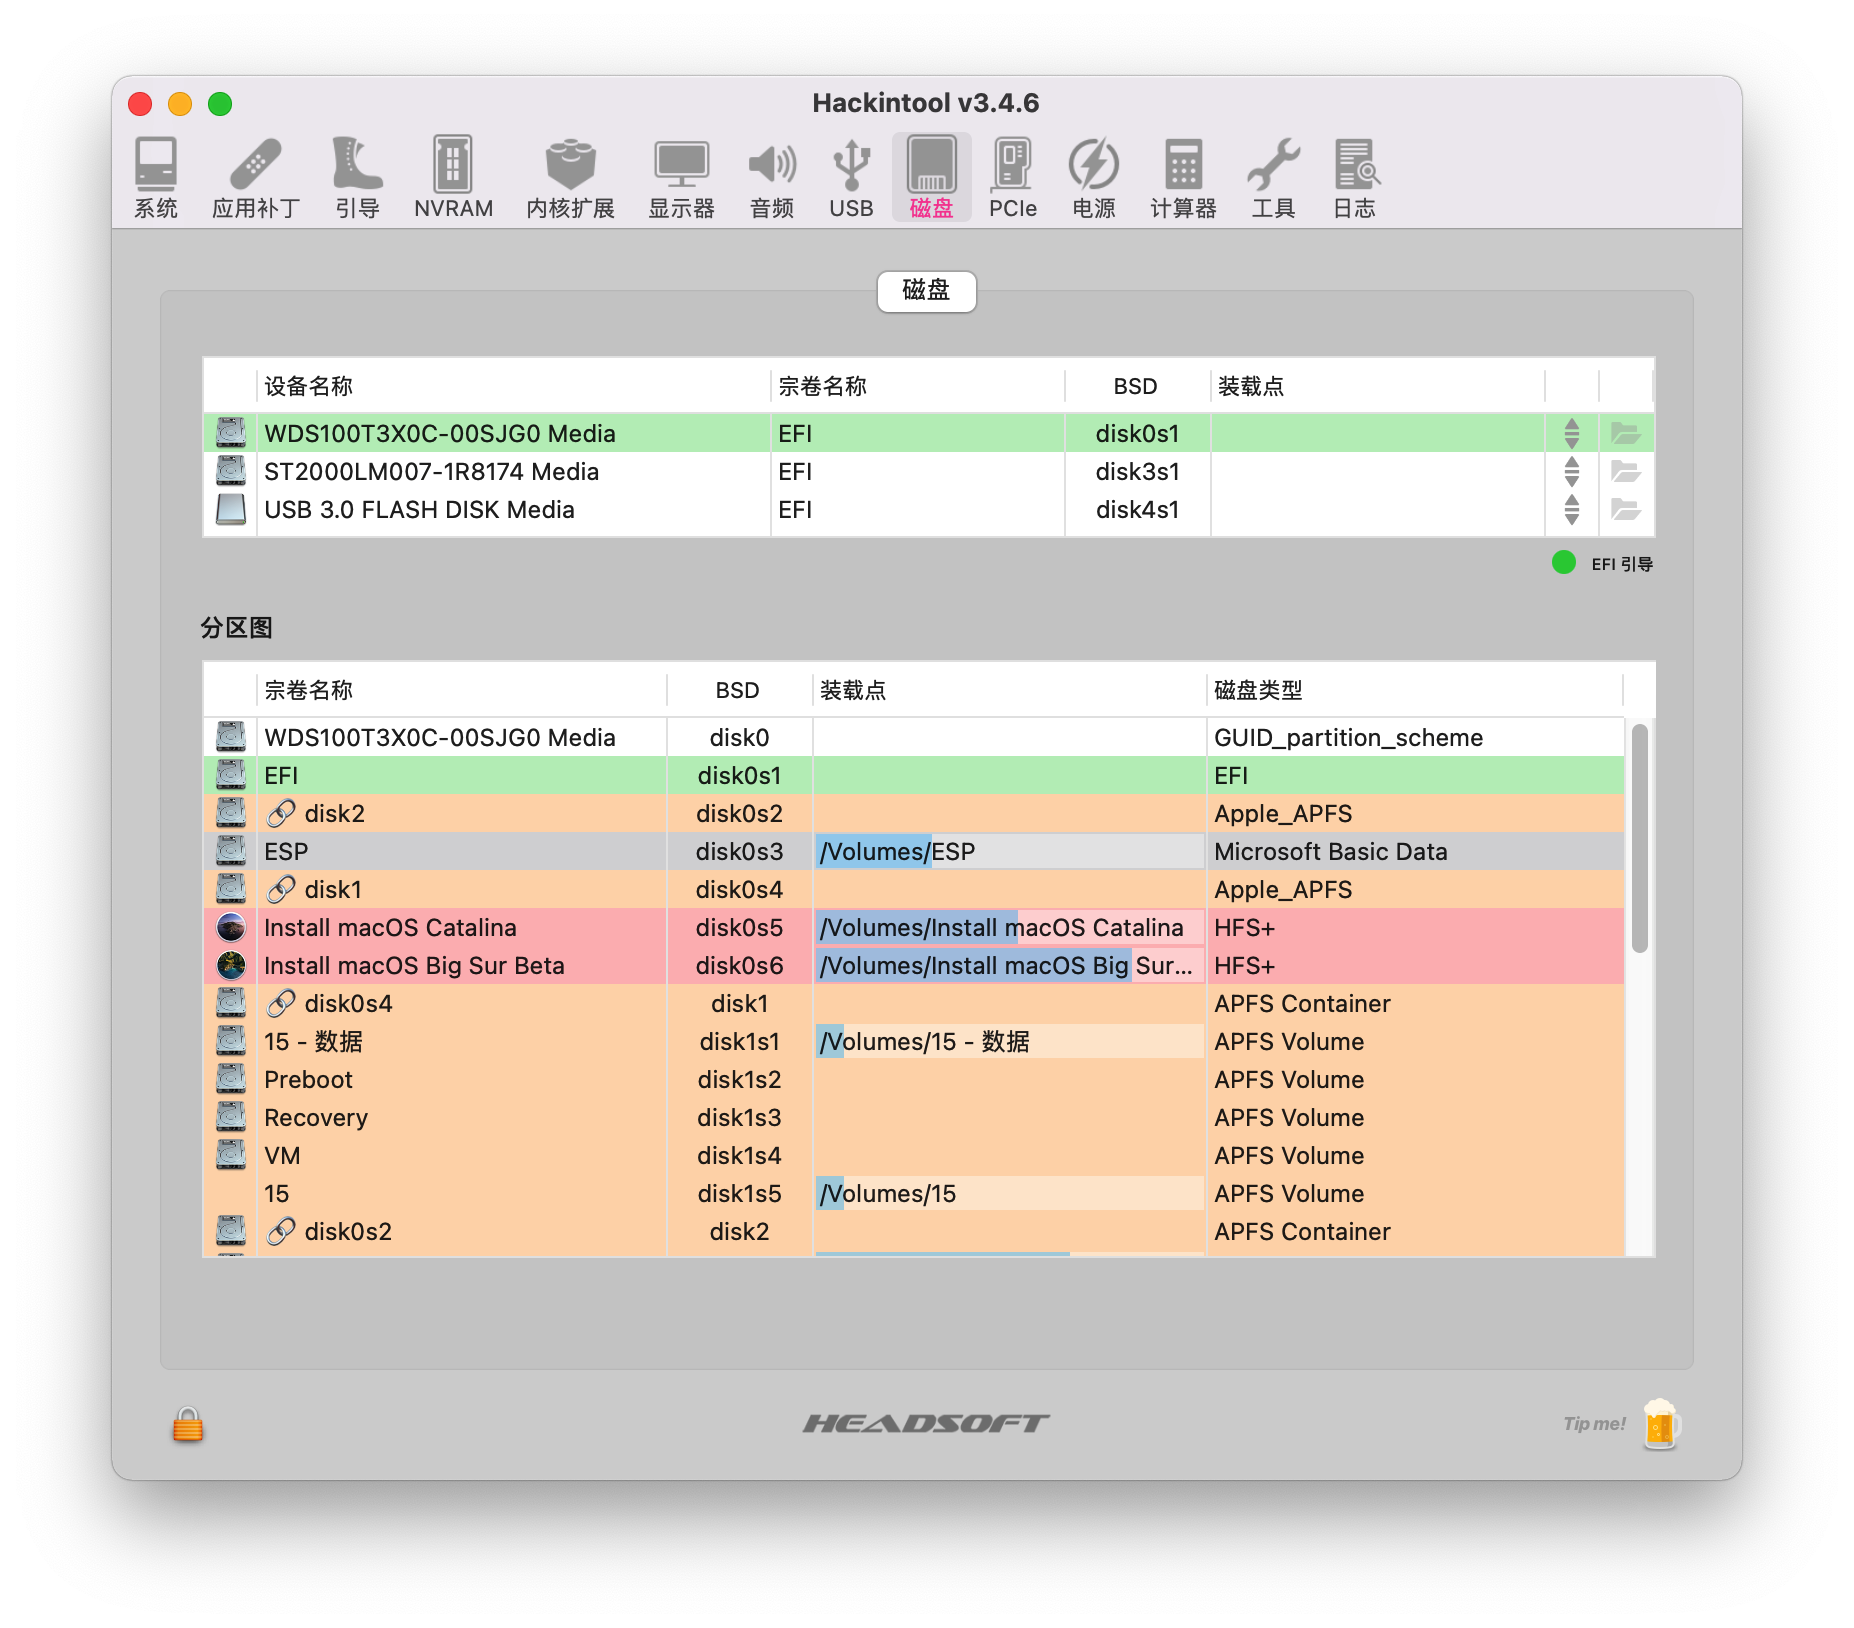
Task: Select the 应用补丁 toolbar icon
Action: coord(257,178)
